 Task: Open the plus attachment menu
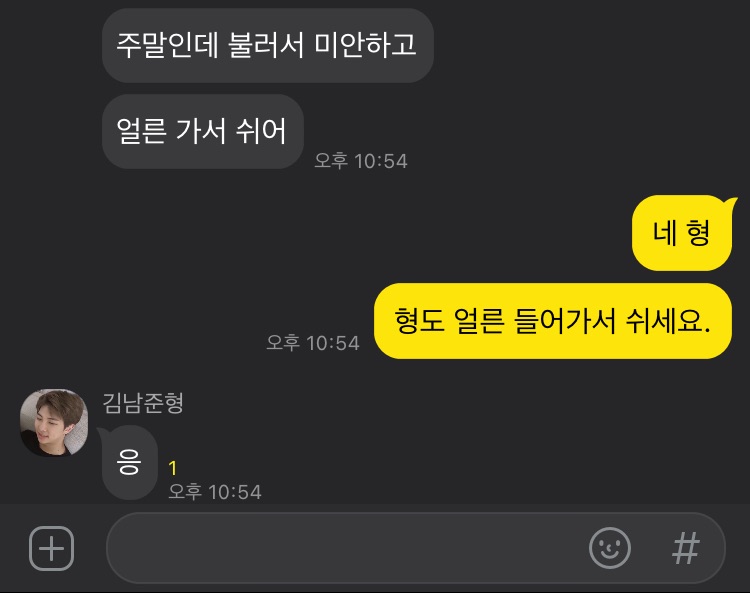52,548
